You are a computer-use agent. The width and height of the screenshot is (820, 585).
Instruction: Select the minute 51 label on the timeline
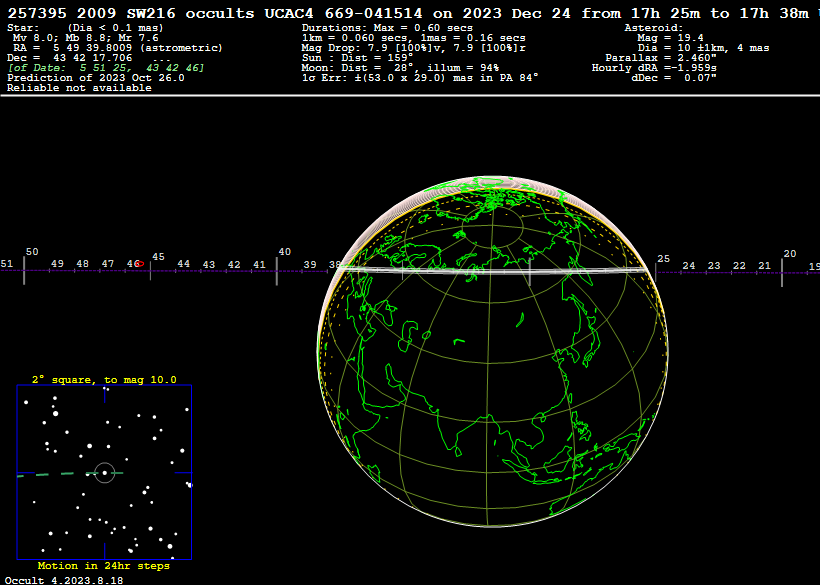[x=6, y=263]
